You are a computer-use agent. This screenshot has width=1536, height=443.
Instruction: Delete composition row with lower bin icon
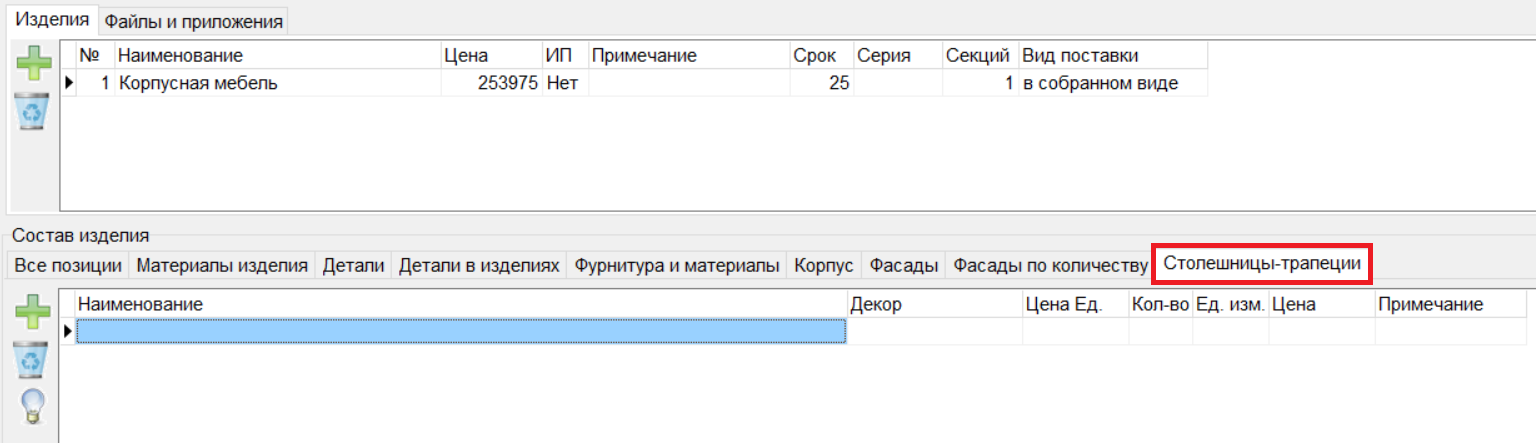(x=31, y=359)
